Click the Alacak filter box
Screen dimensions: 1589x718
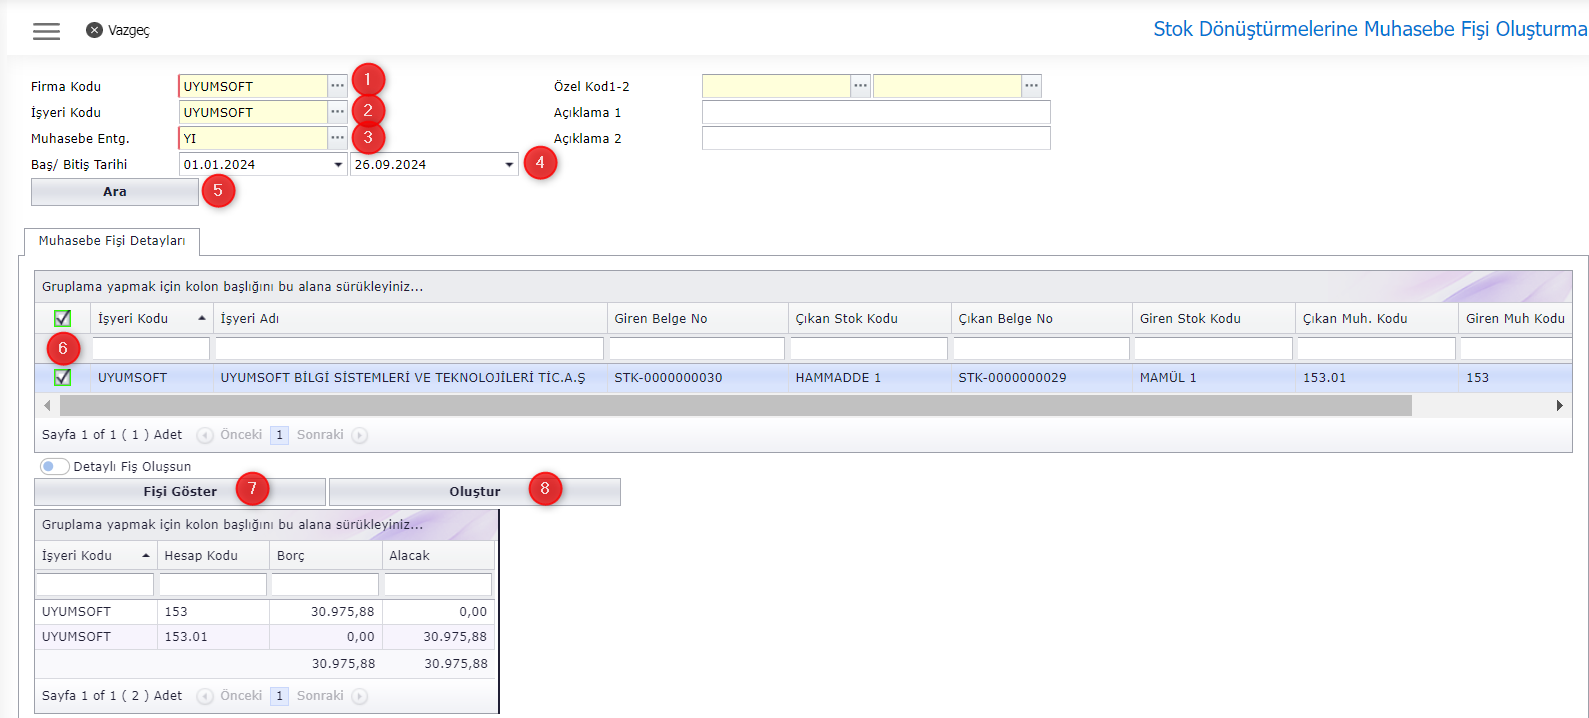(x=438, y=584)
